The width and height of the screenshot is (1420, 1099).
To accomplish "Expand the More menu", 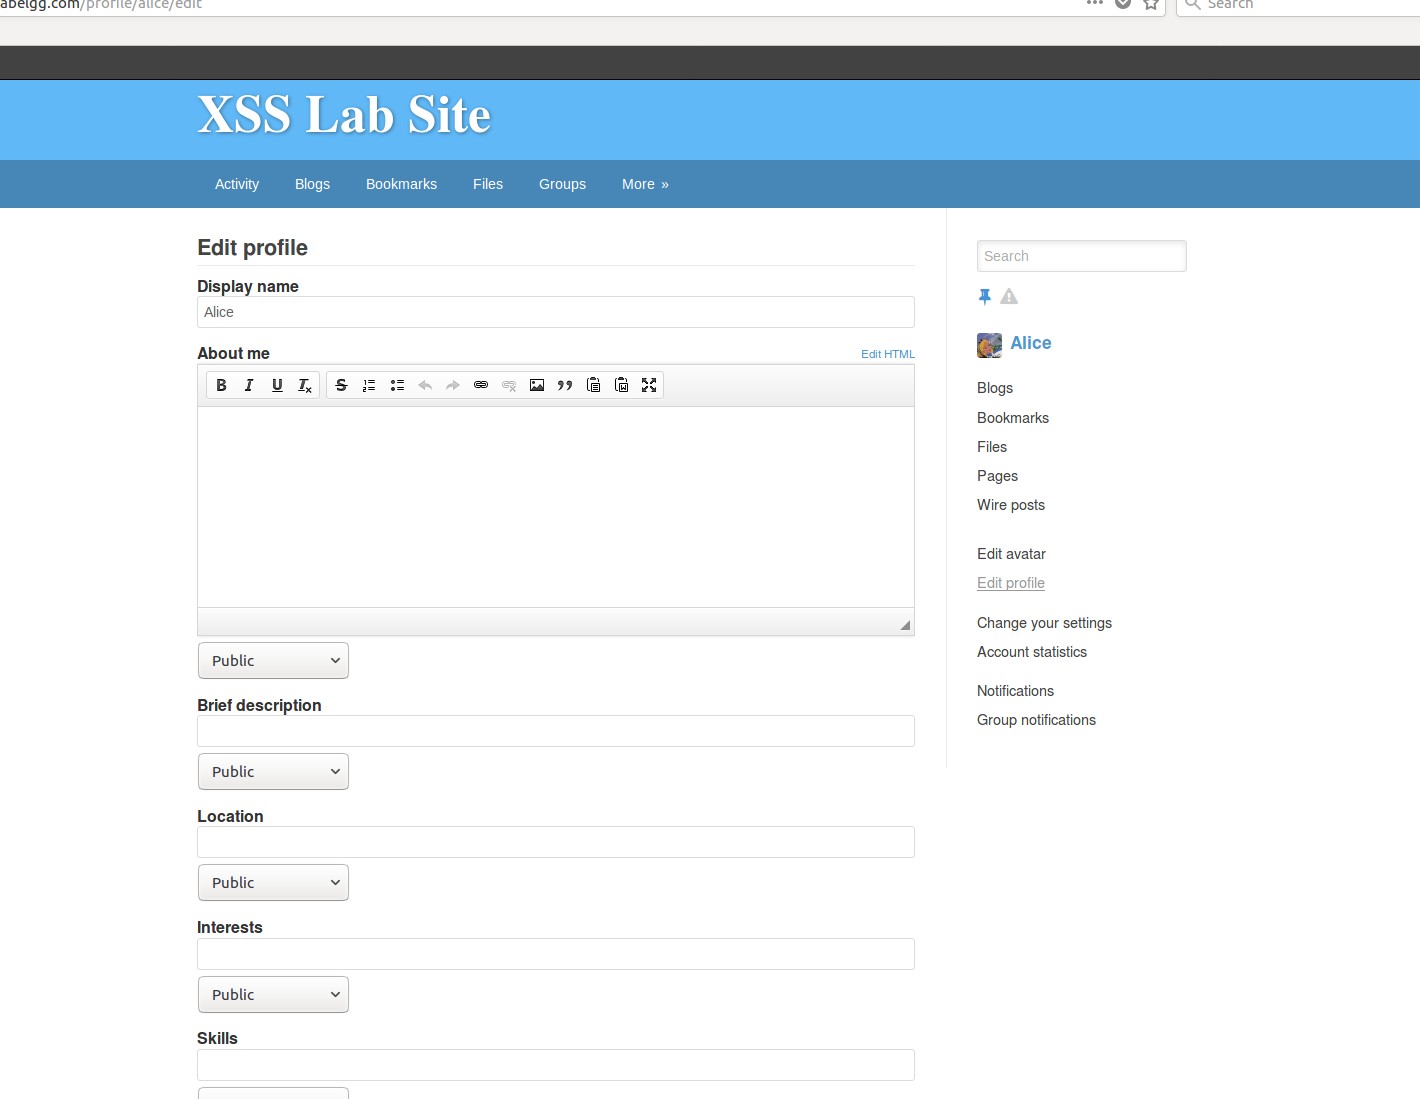I will pyautogui.click(x=645, y=184).
